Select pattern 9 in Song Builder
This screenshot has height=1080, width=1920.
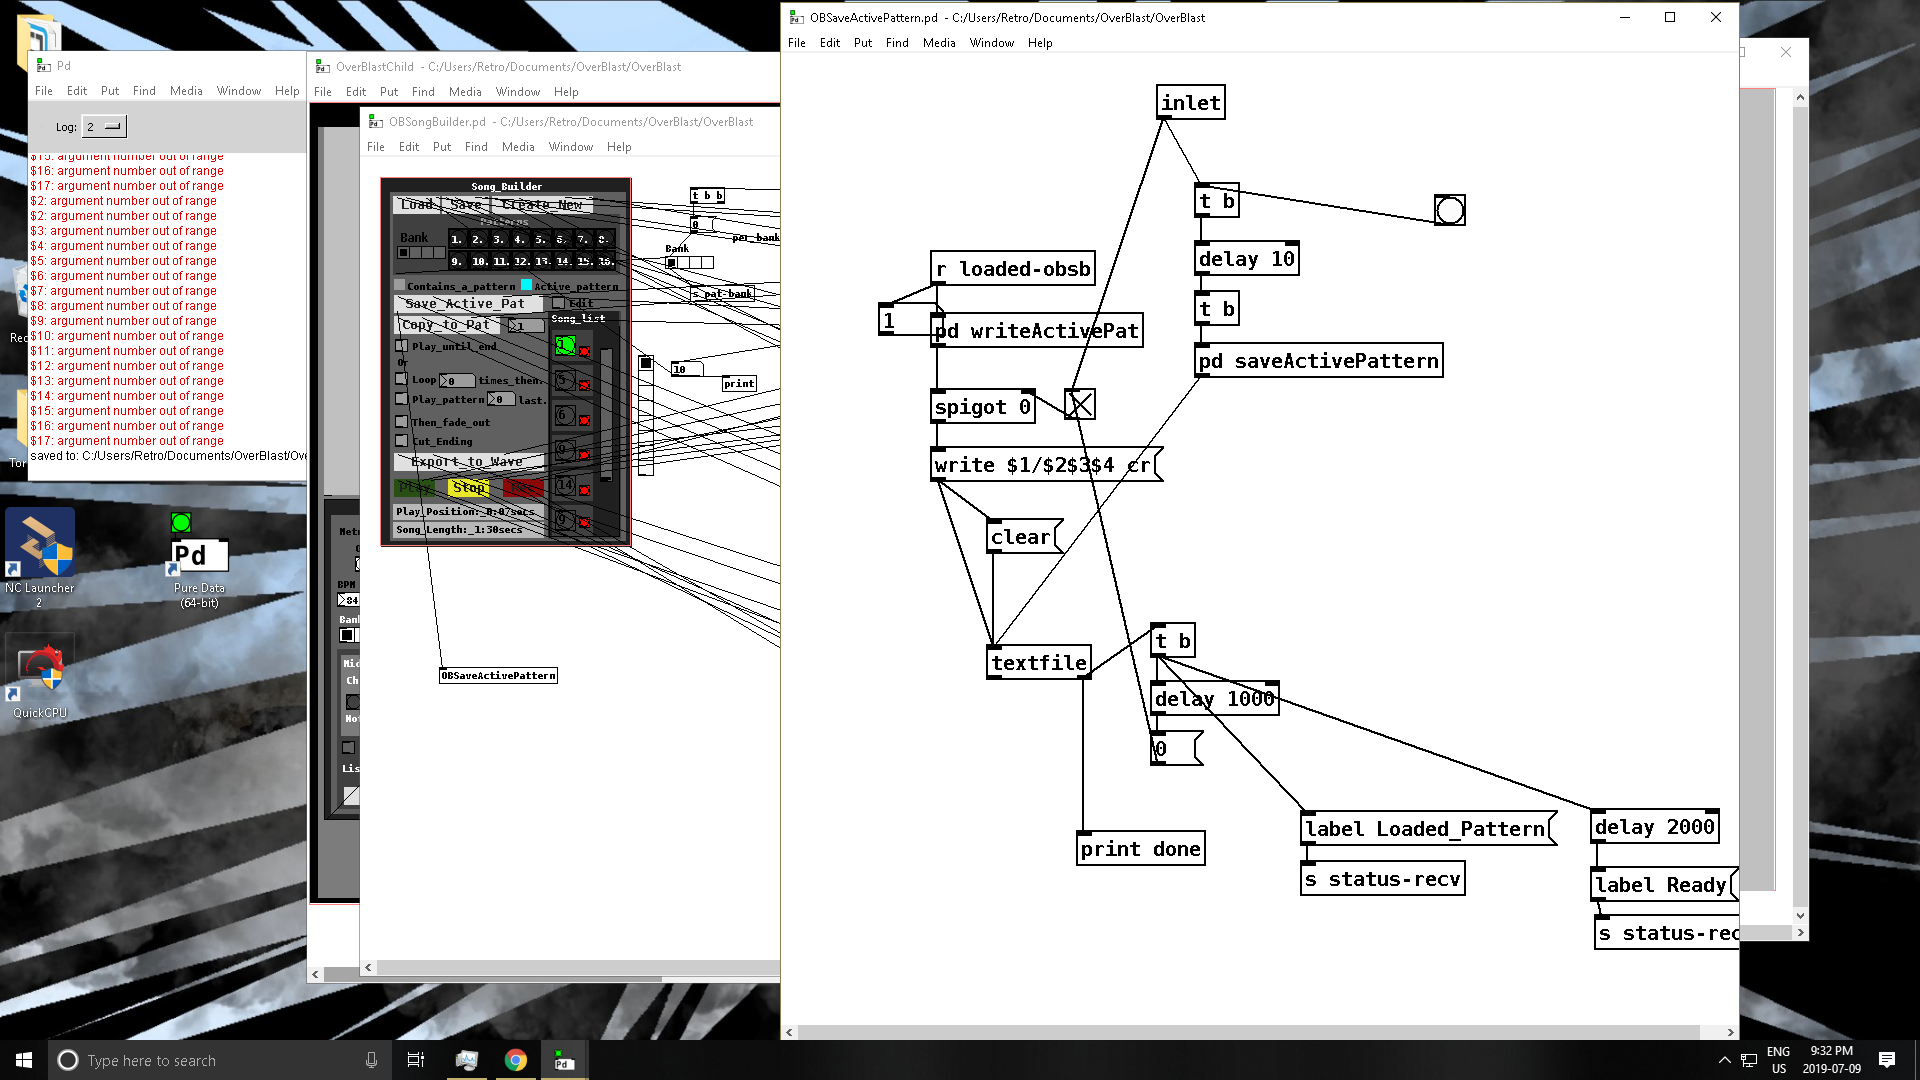(x=457, y=261)
